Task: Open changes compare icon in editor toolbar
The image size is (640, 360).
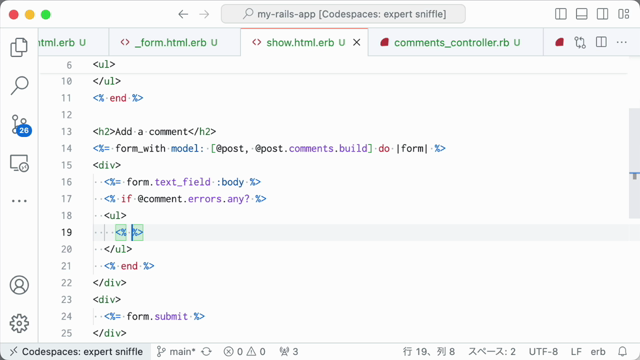Action: click(x=580, y=42)
